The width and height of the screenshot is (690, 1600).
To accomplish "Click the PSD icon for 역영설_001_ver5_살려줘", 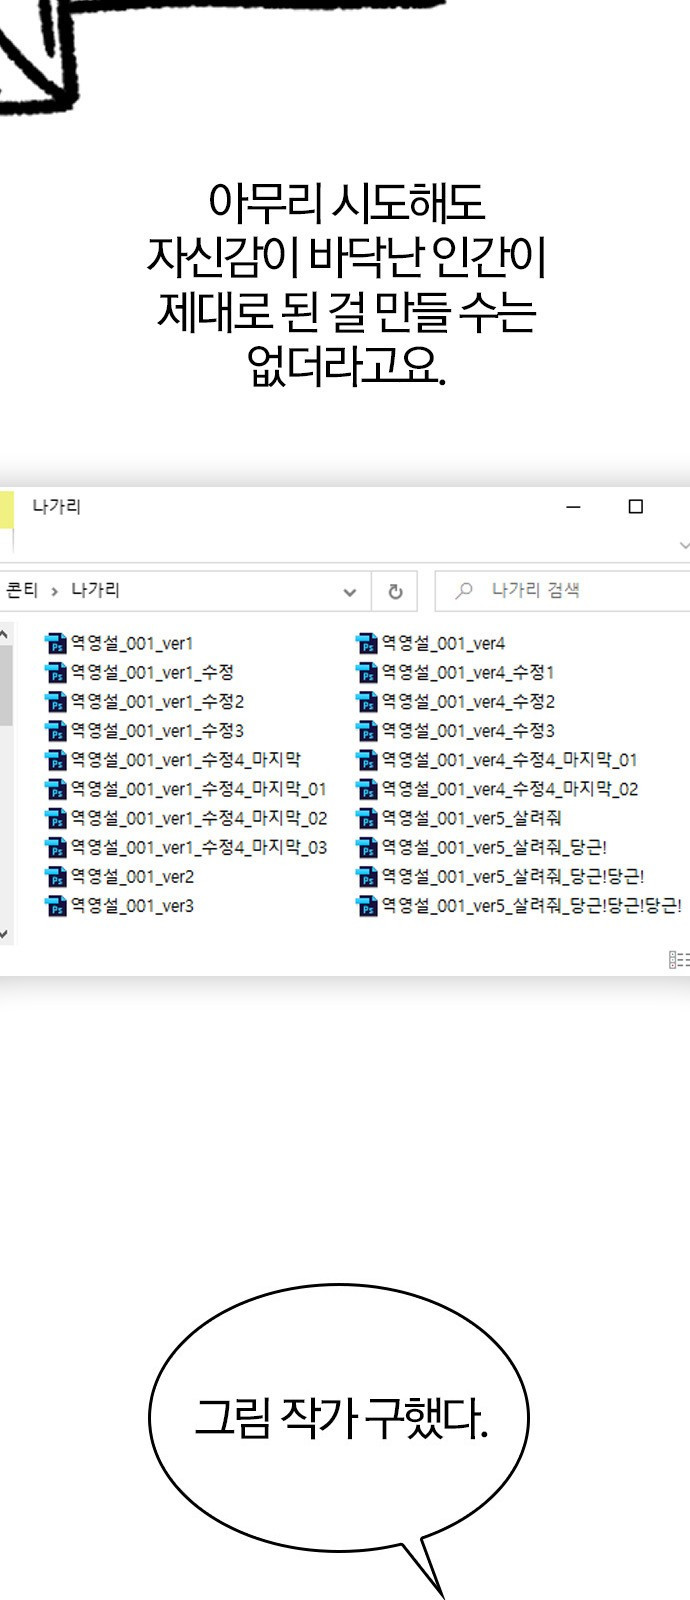I will [x=367, y=819].
